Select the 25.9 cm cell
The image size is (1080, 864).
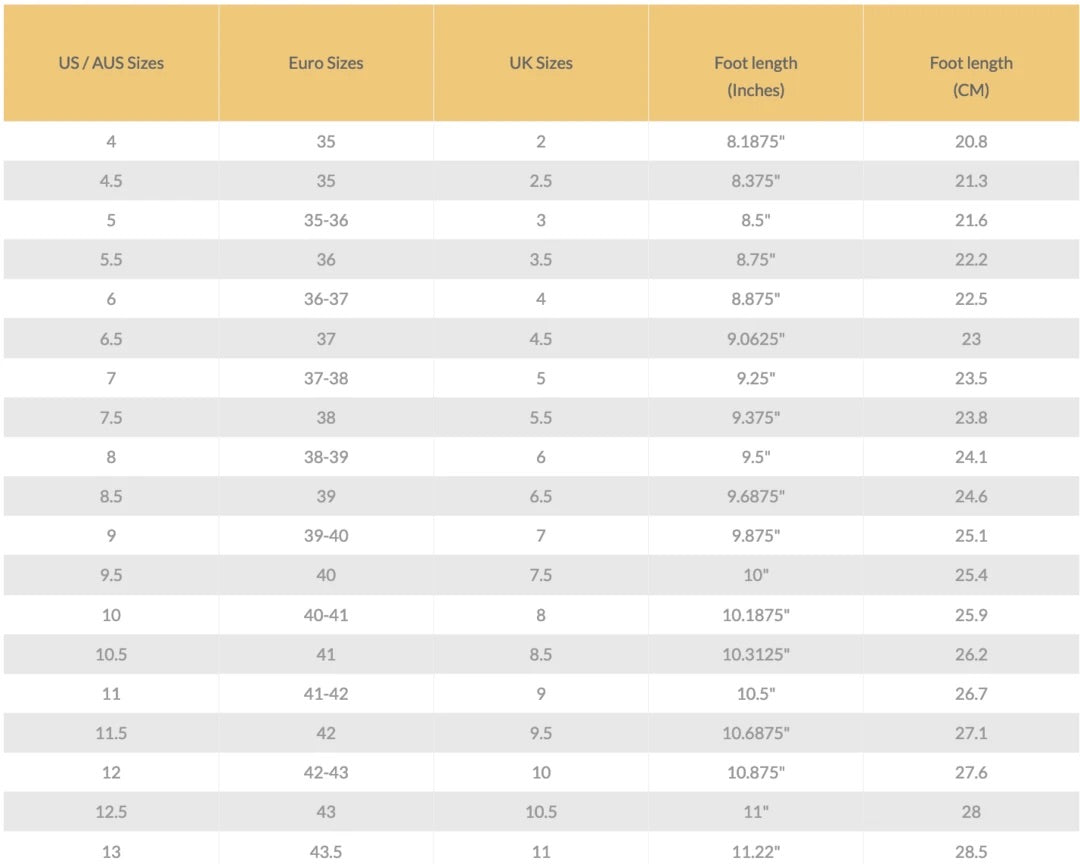971,615
